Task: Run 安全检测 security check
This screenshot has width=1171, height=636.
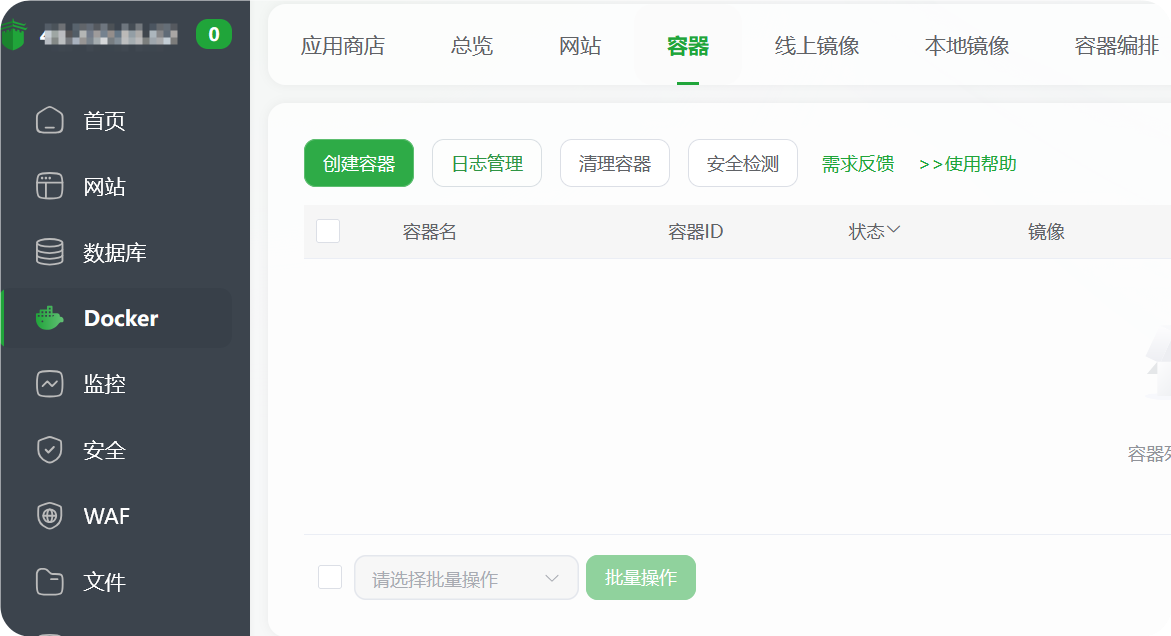Action: coord(742,162)
